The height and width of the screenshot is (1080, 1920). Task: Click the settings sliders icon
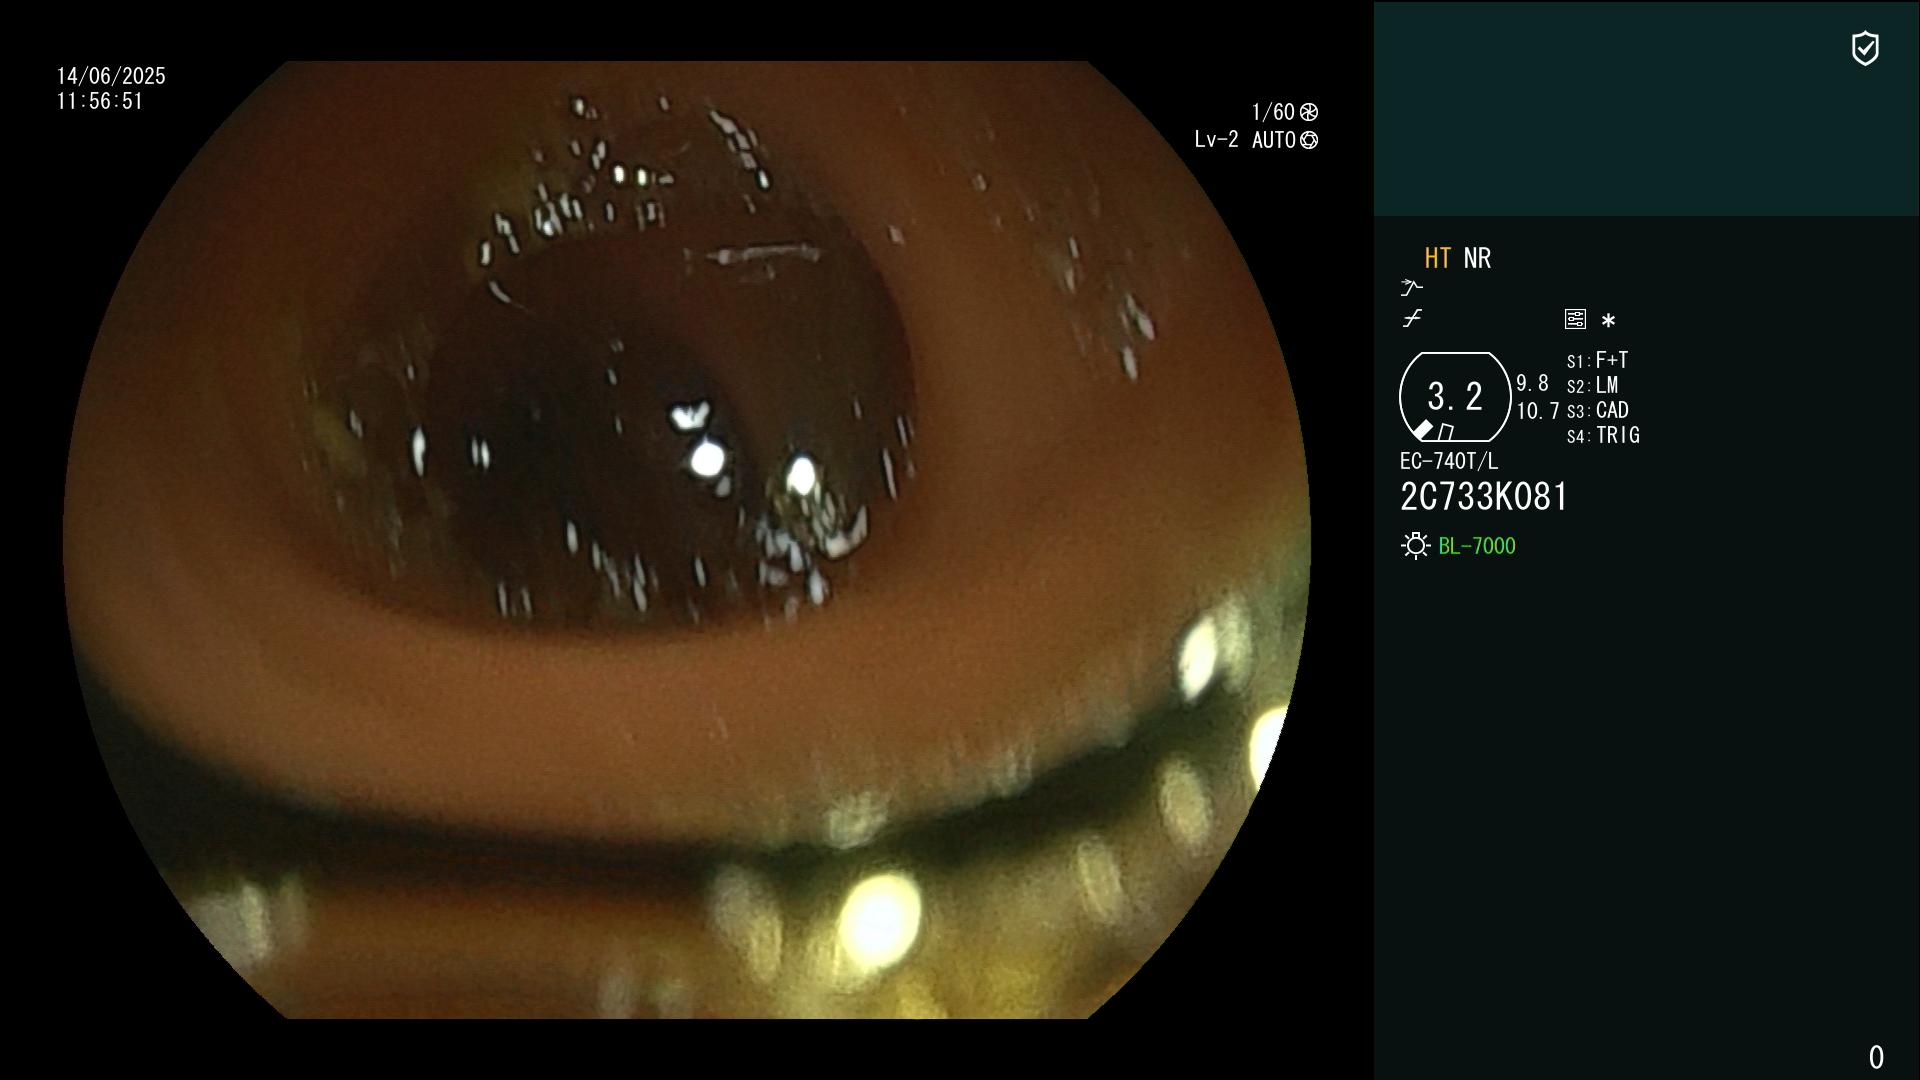[x=1575, y=319]
